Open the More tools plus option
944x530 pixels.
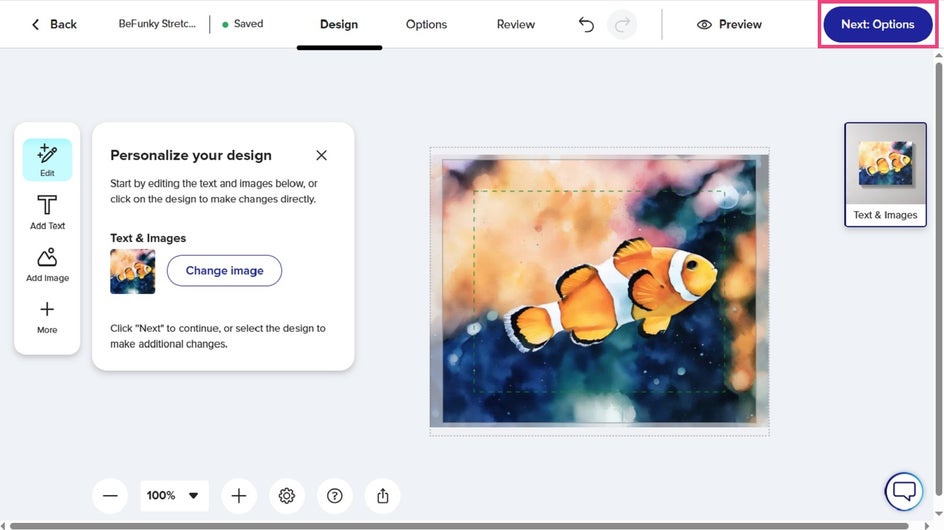tap(47, 317)
